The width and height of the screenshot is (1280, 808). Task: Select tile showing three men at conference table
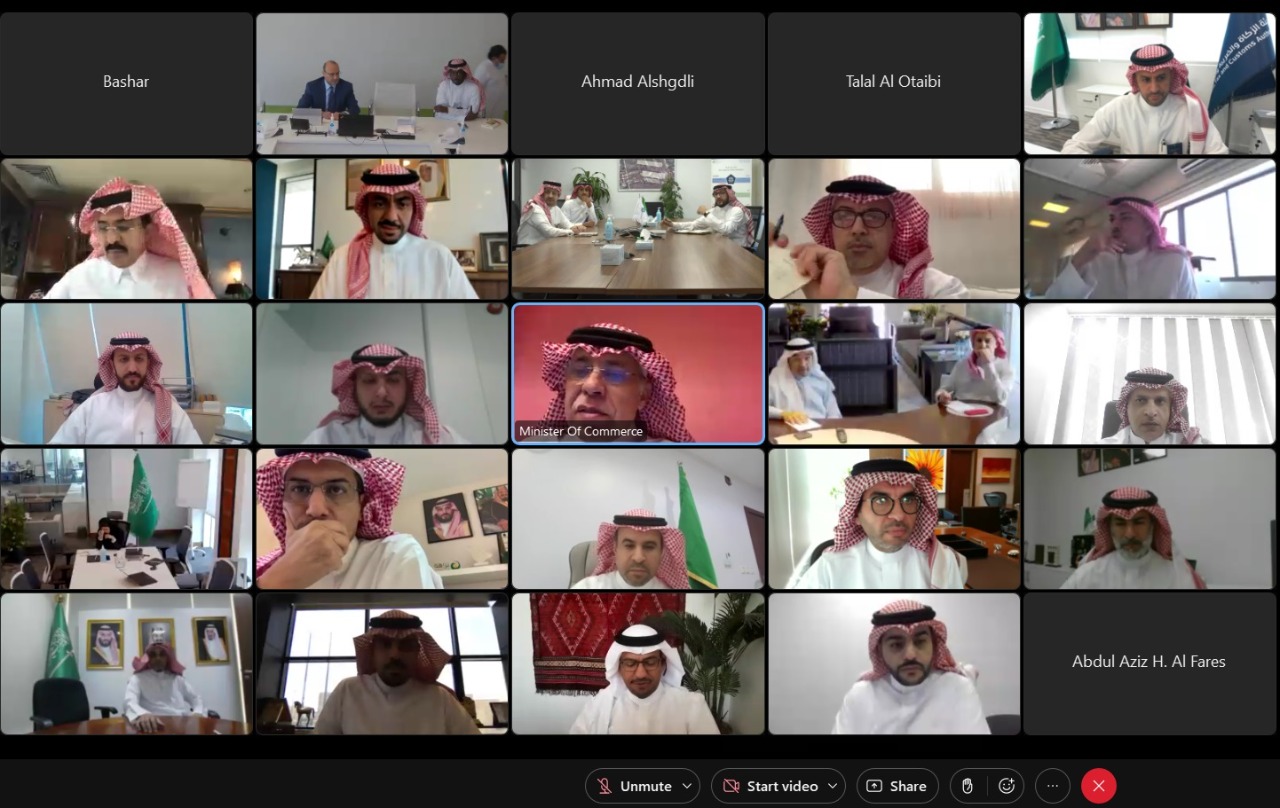(637, 228)
